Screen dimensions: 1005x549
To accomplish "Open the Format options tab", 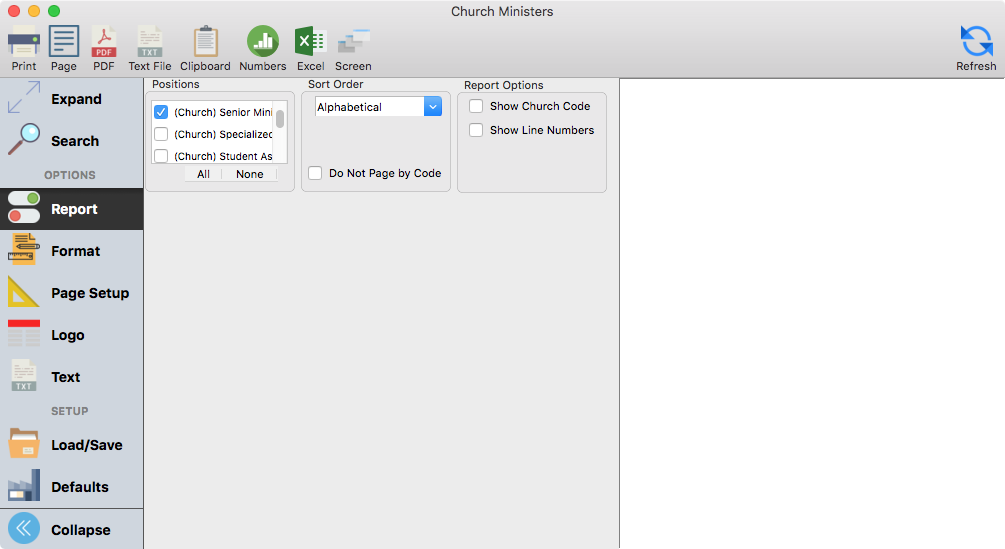I will point(71,251).
